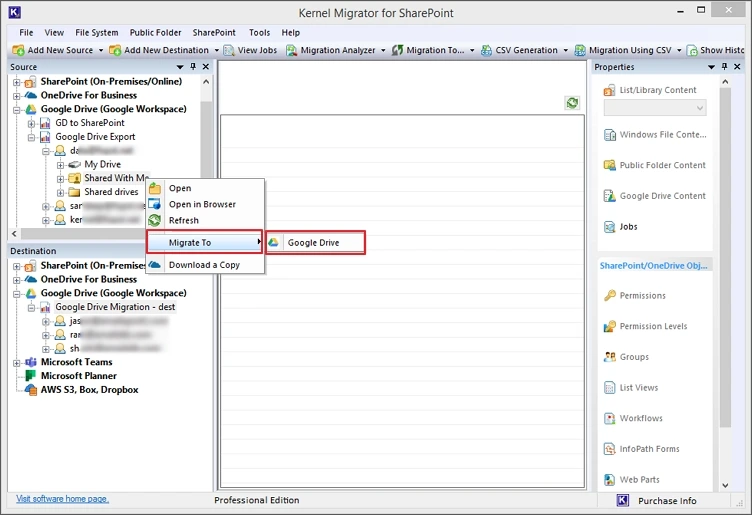Click the green refresh icon in center pane
752x515 pixels.
(x=572, y=103)
